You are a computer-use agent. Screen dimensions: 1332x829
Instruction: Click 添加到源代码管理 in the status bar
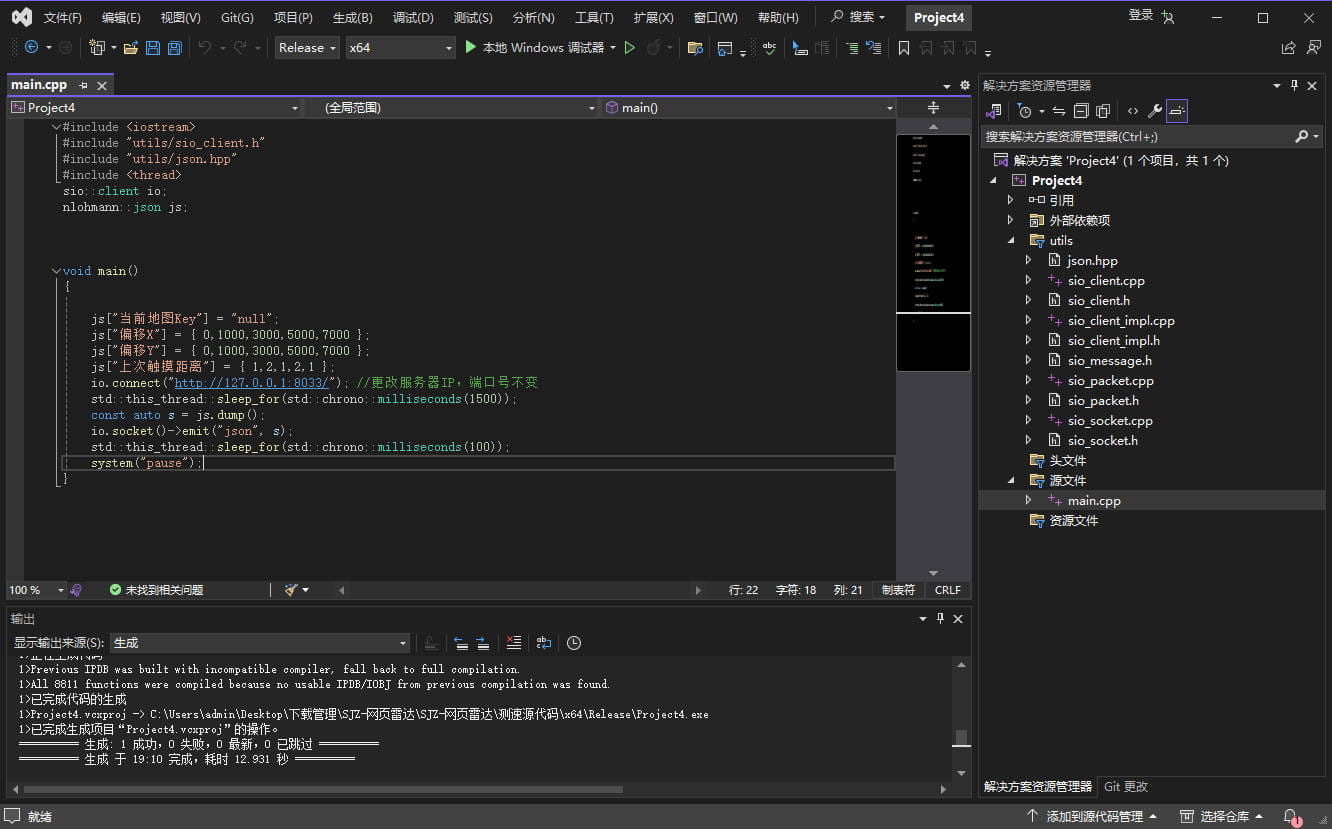pos(1092,816)
